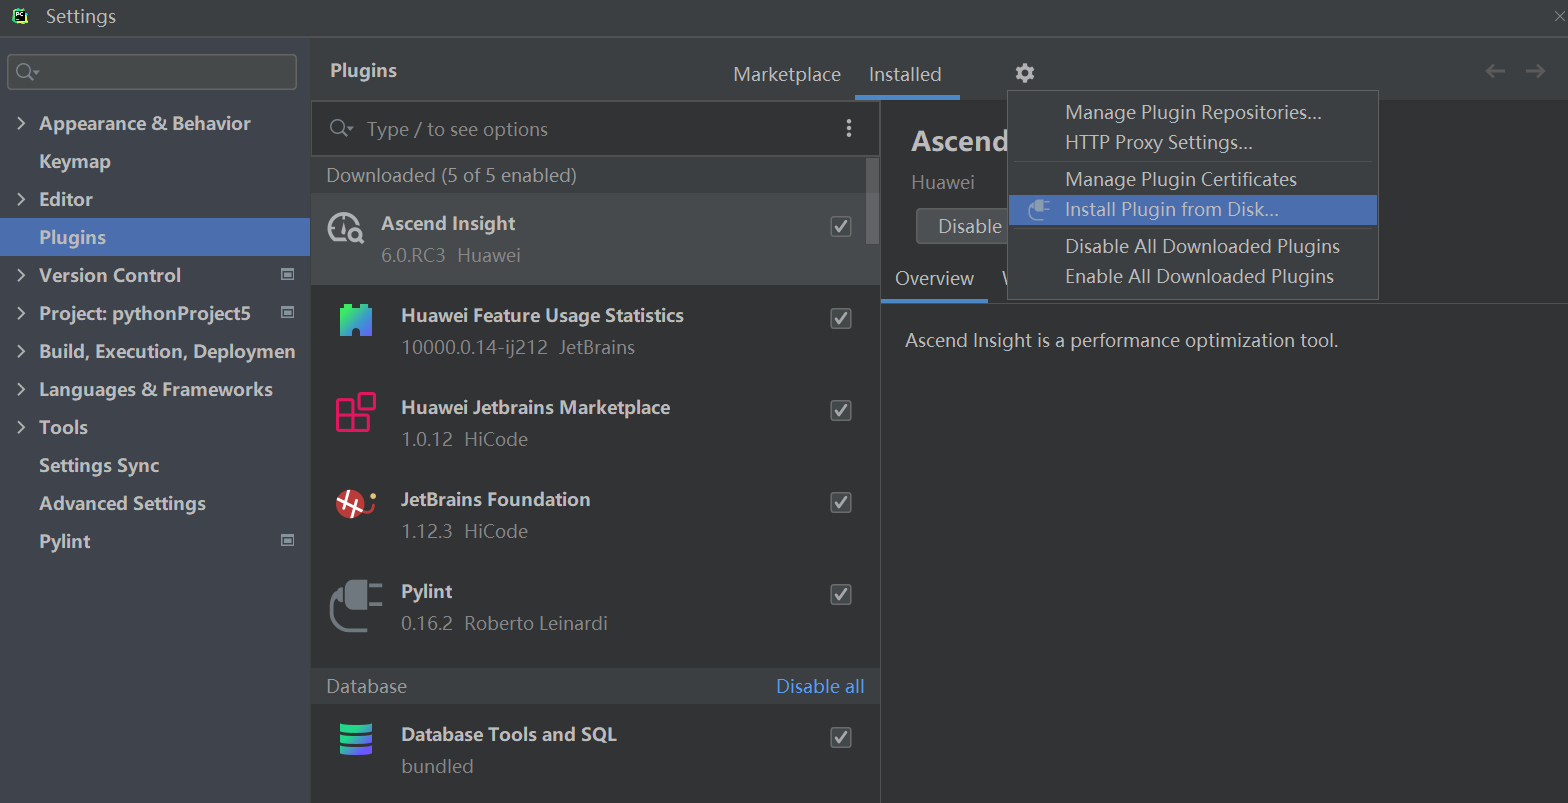Toggle the Database Tools and SQL checkbox
The image size is (1568, 803).
841,737
